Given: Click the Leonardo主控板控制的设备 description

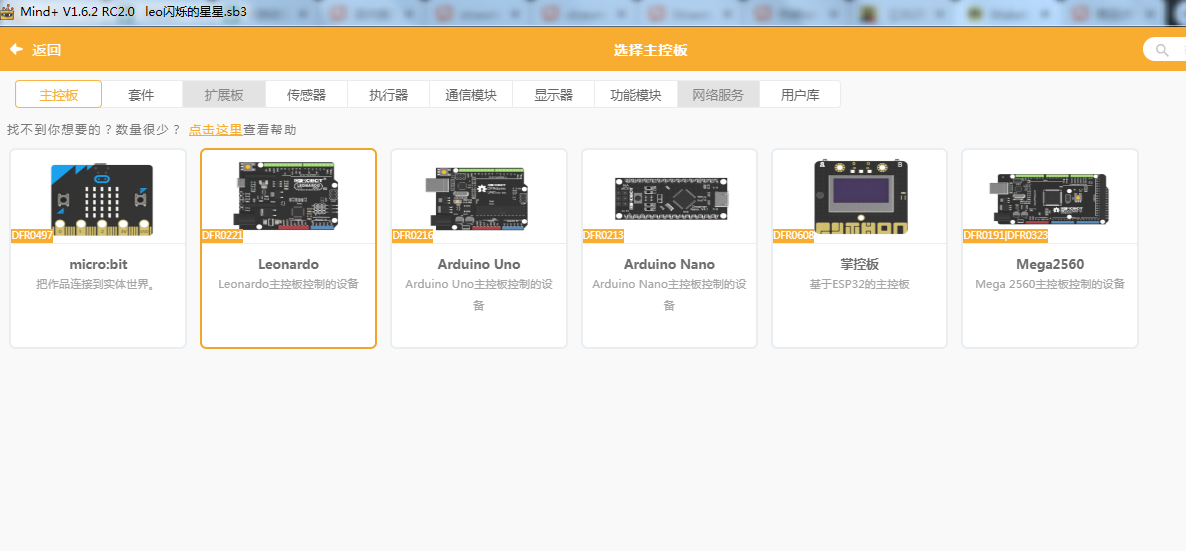Looking at the screenshot, I should click(288, 285).
